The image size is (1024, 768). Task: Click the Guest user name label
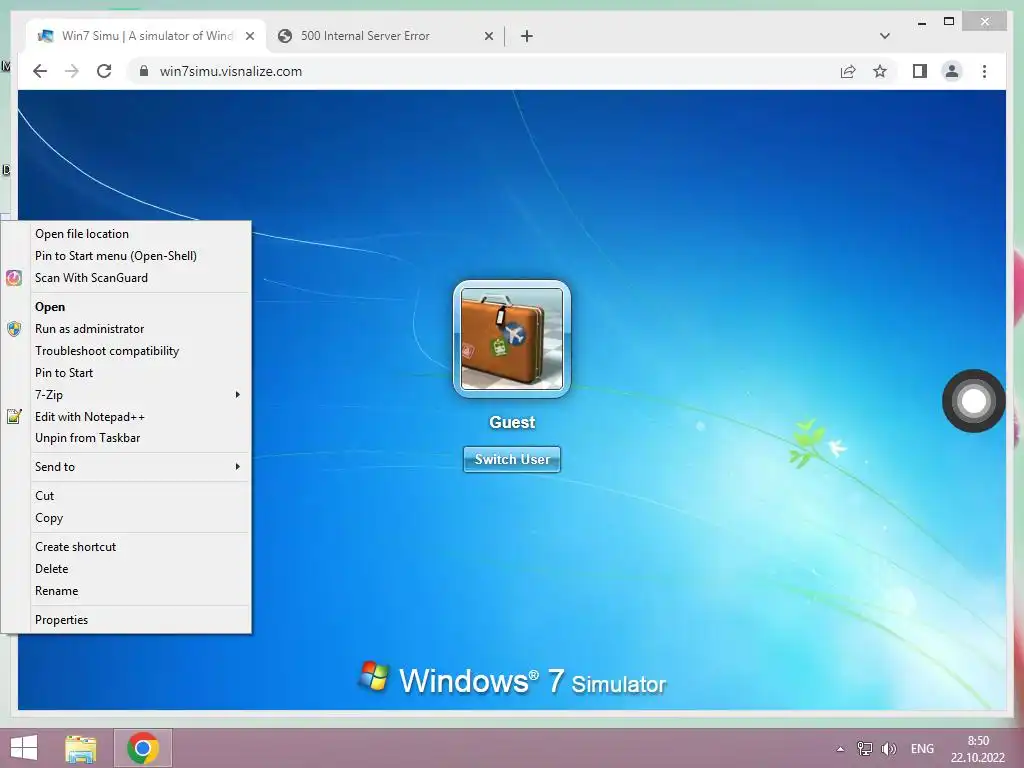coord(512,423)
